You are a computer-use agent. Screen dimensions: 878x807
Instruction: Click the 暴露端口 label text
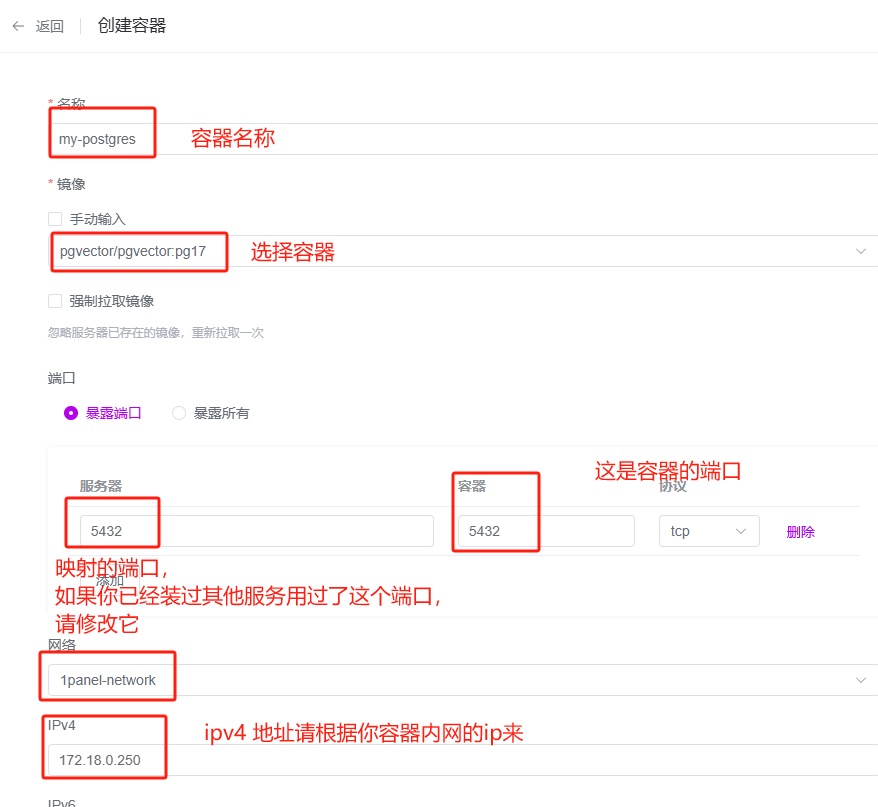[113, 413]
